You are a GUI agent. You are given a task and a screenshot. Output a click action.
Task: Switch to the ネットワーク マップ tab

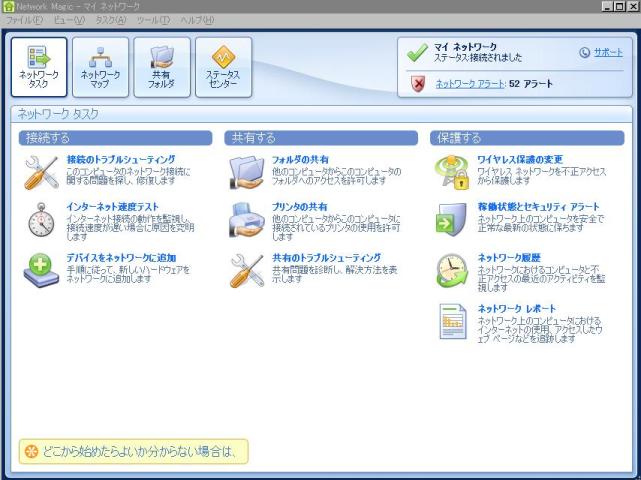(100, 67)
